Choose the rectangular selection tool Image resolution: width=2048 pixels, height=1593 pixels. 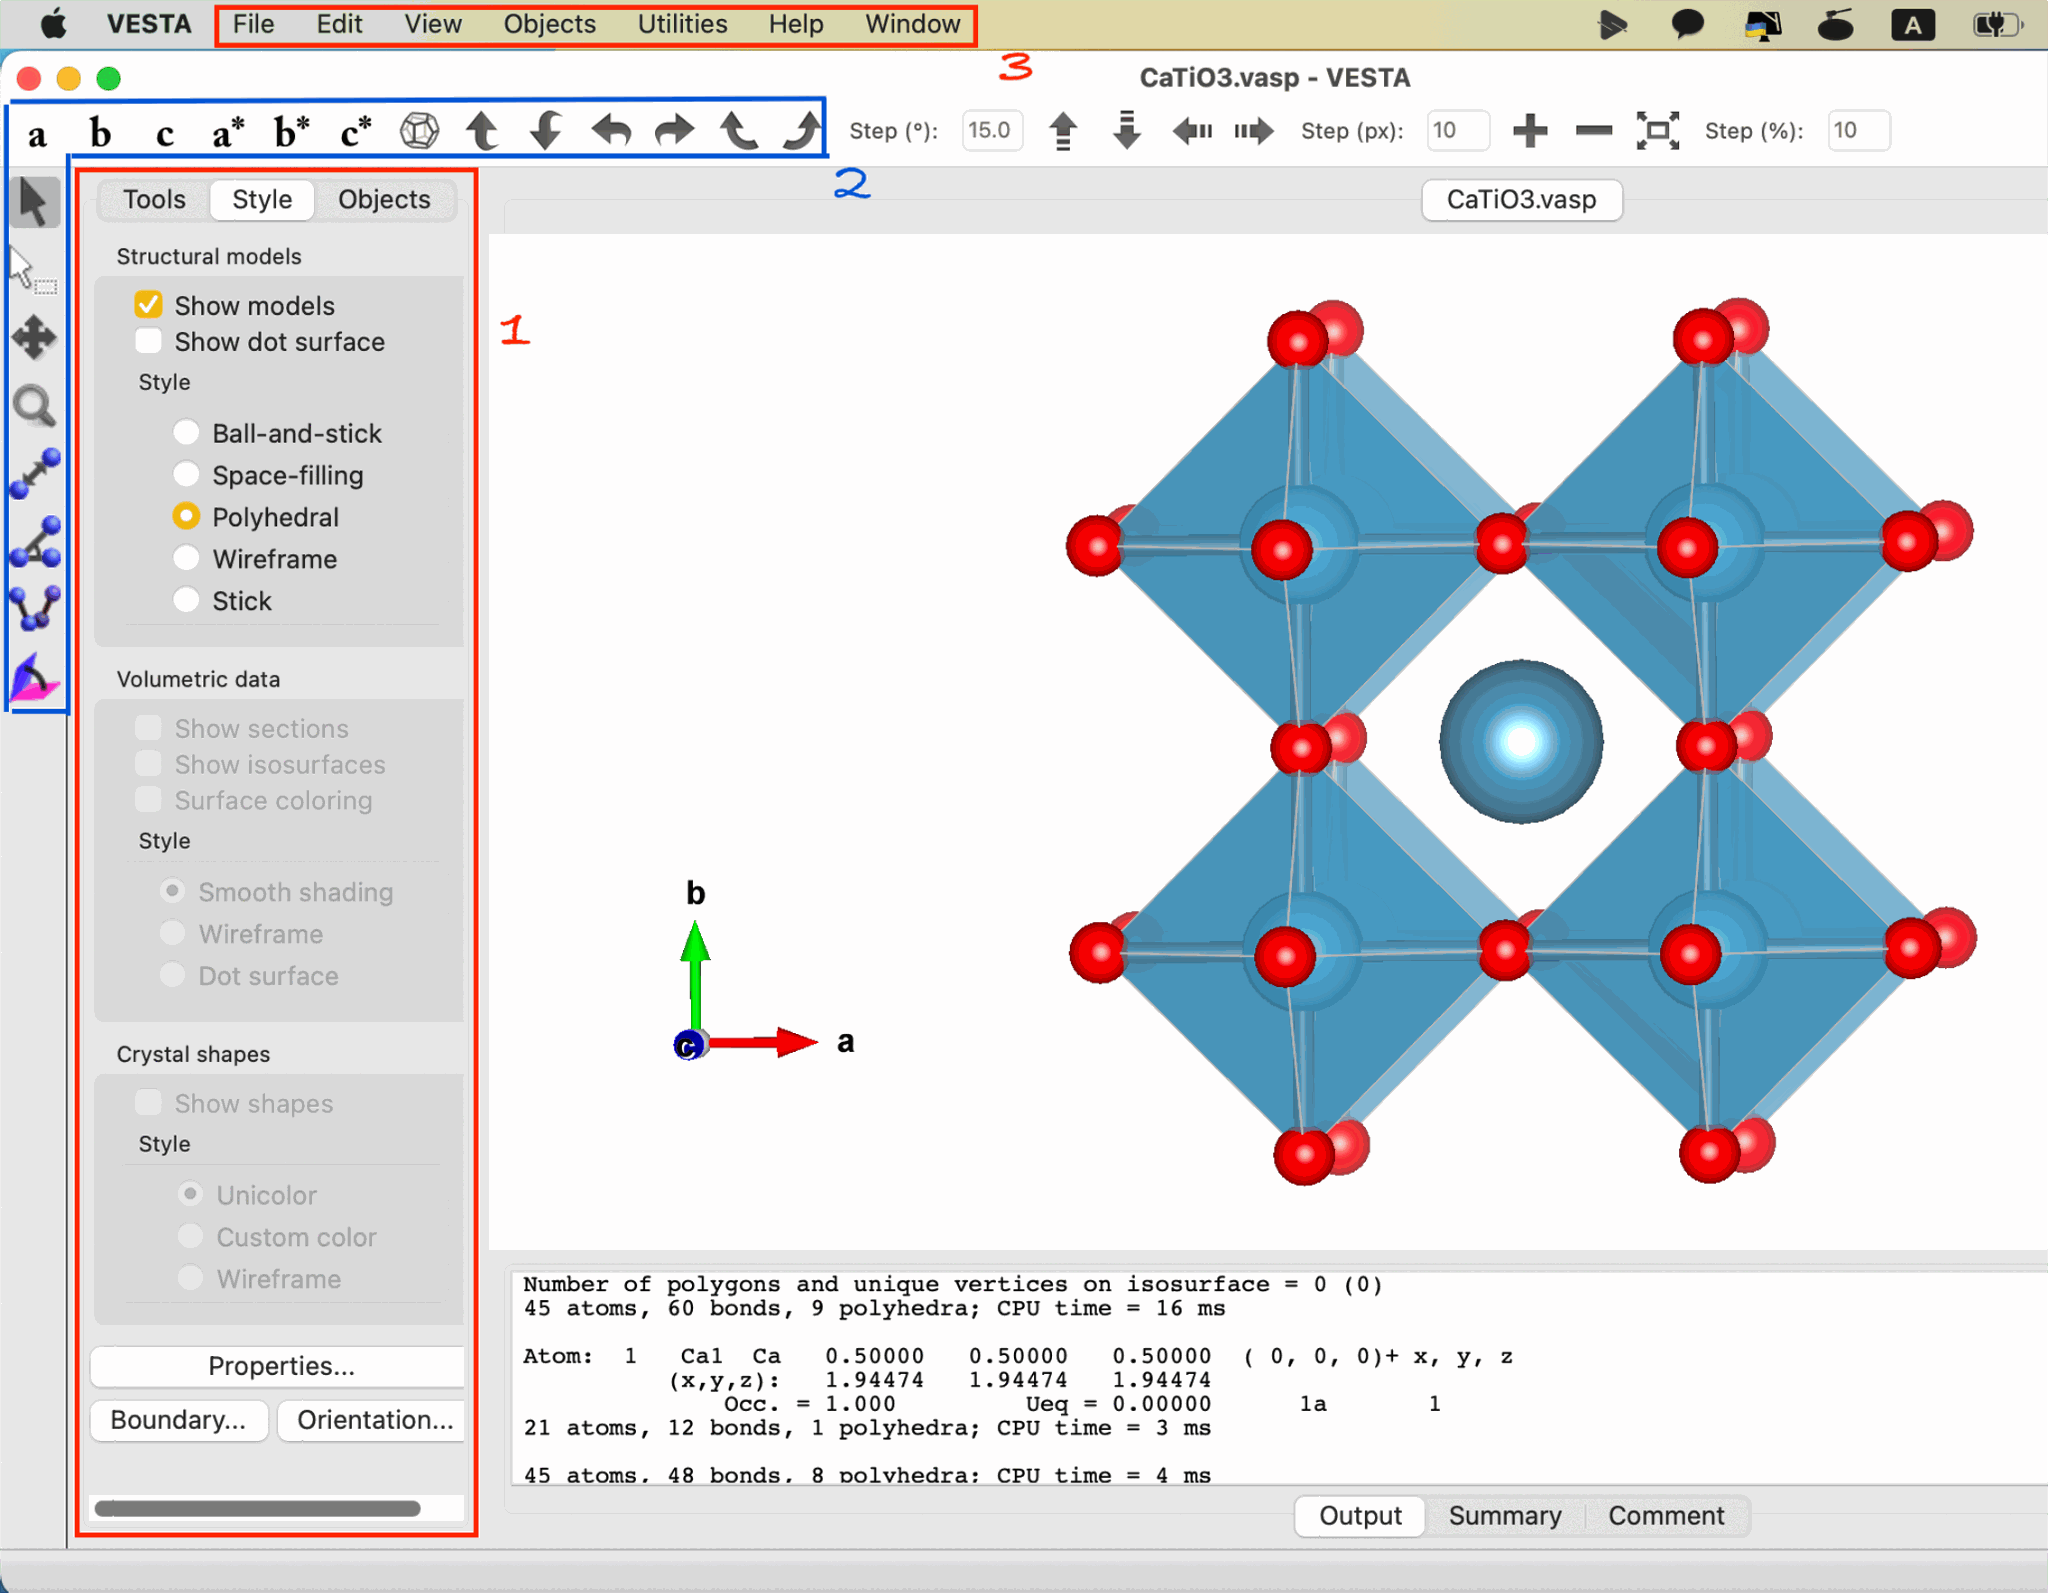[x=33, y=271]
